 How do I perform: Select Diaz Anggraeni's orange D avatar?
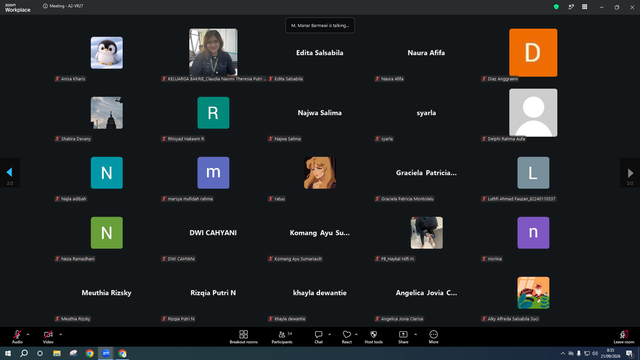(x=533, y=53)
